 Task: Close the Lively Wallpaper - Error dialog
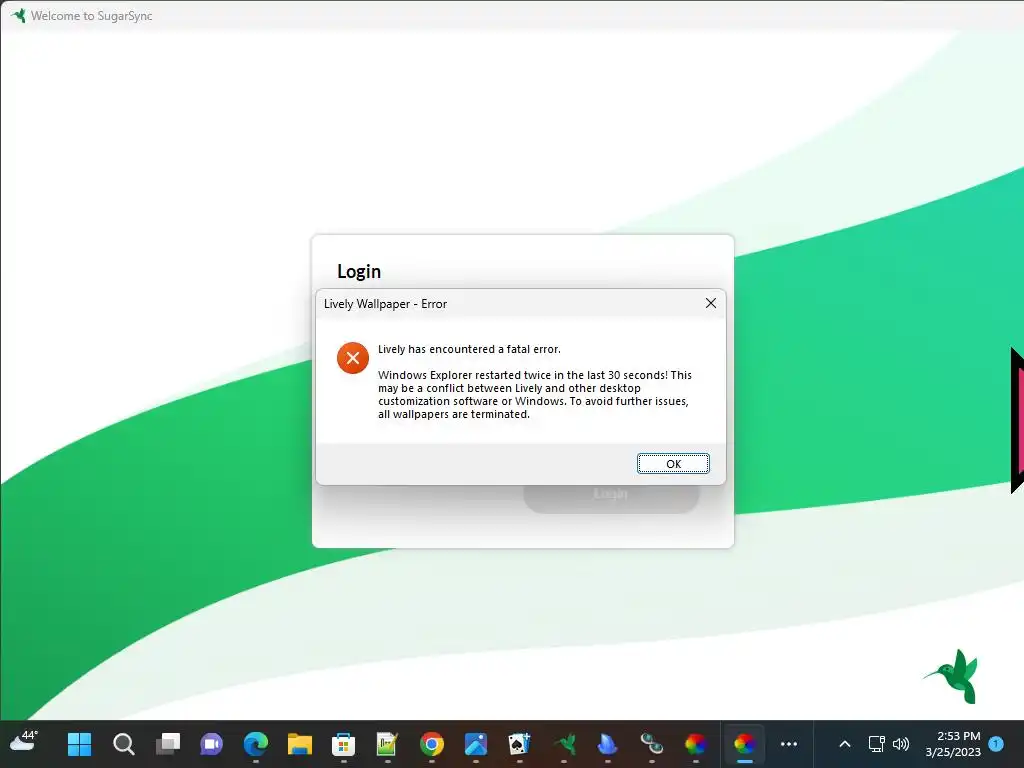coord(711,303)
